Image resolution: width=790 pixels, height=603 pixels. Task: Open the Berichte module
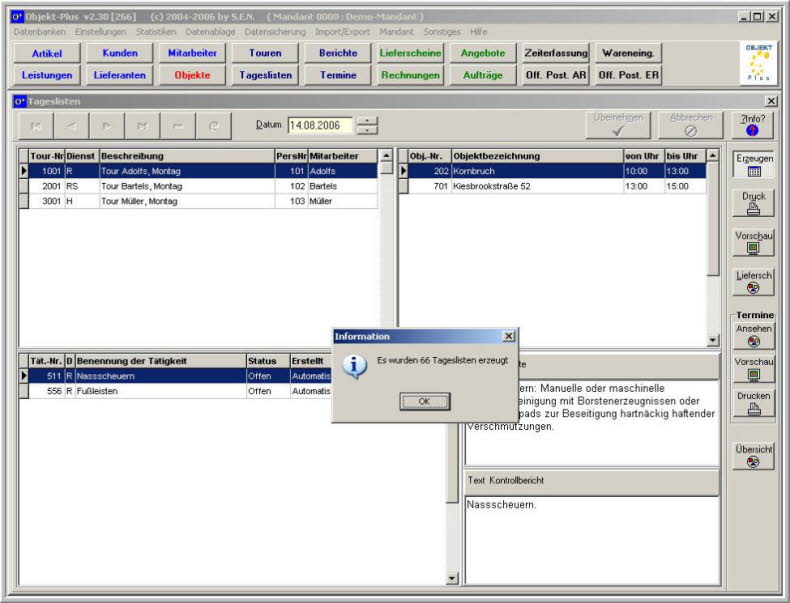tap(338, 53)
